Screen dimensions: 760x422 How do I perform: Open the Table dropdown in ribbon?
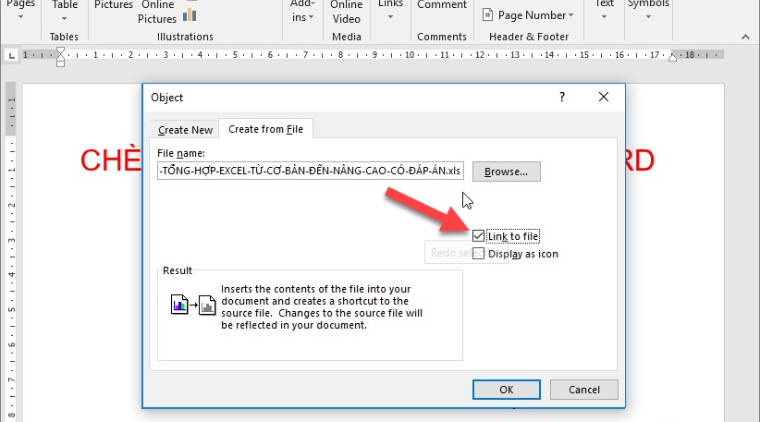coord(65,10)
